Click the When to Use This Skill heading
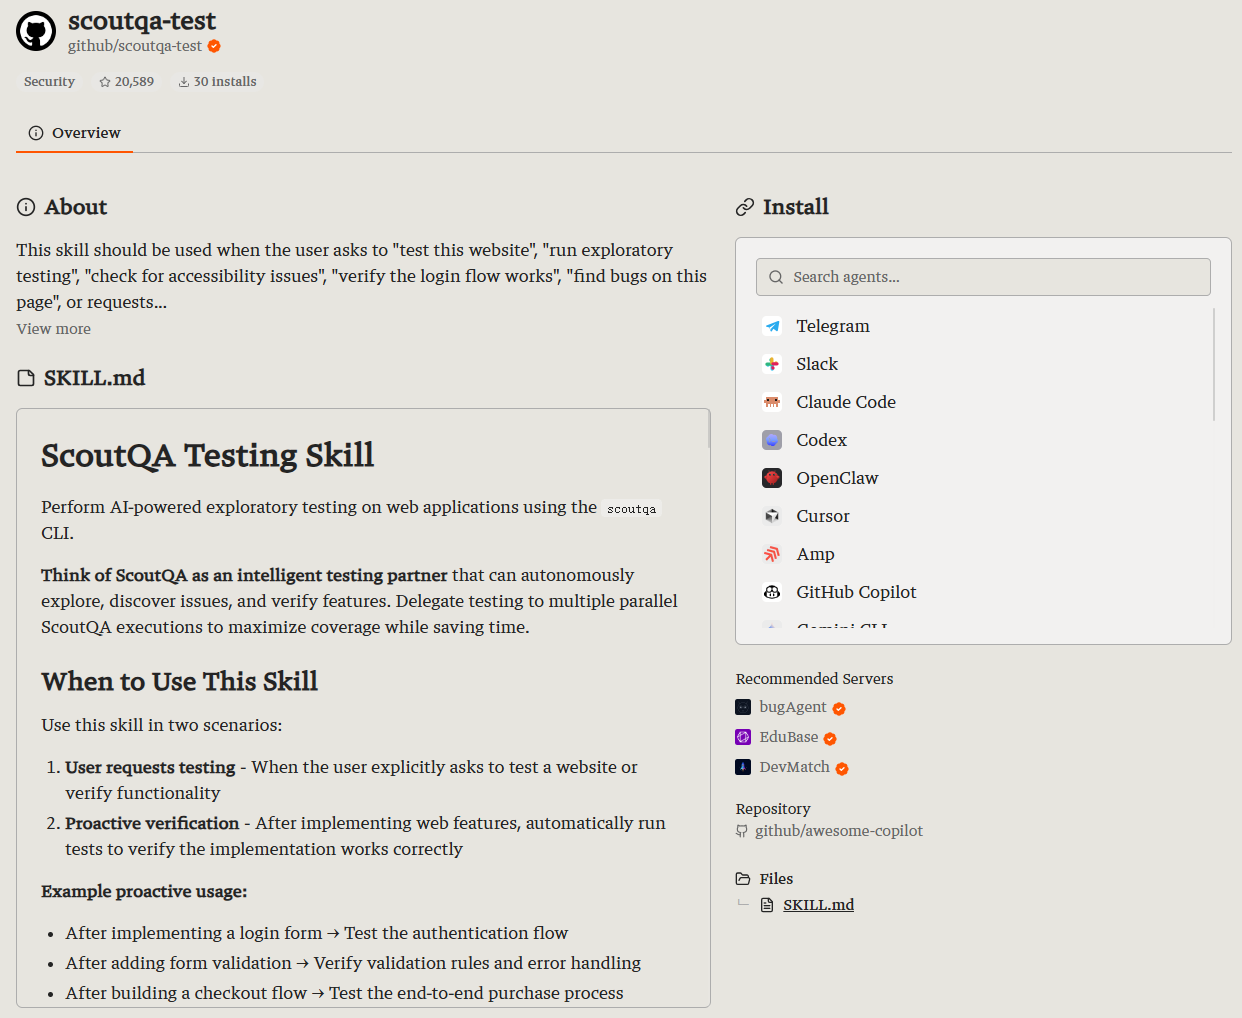The width and height of the screenshot is (1242, 1018). tap(179, 682)
